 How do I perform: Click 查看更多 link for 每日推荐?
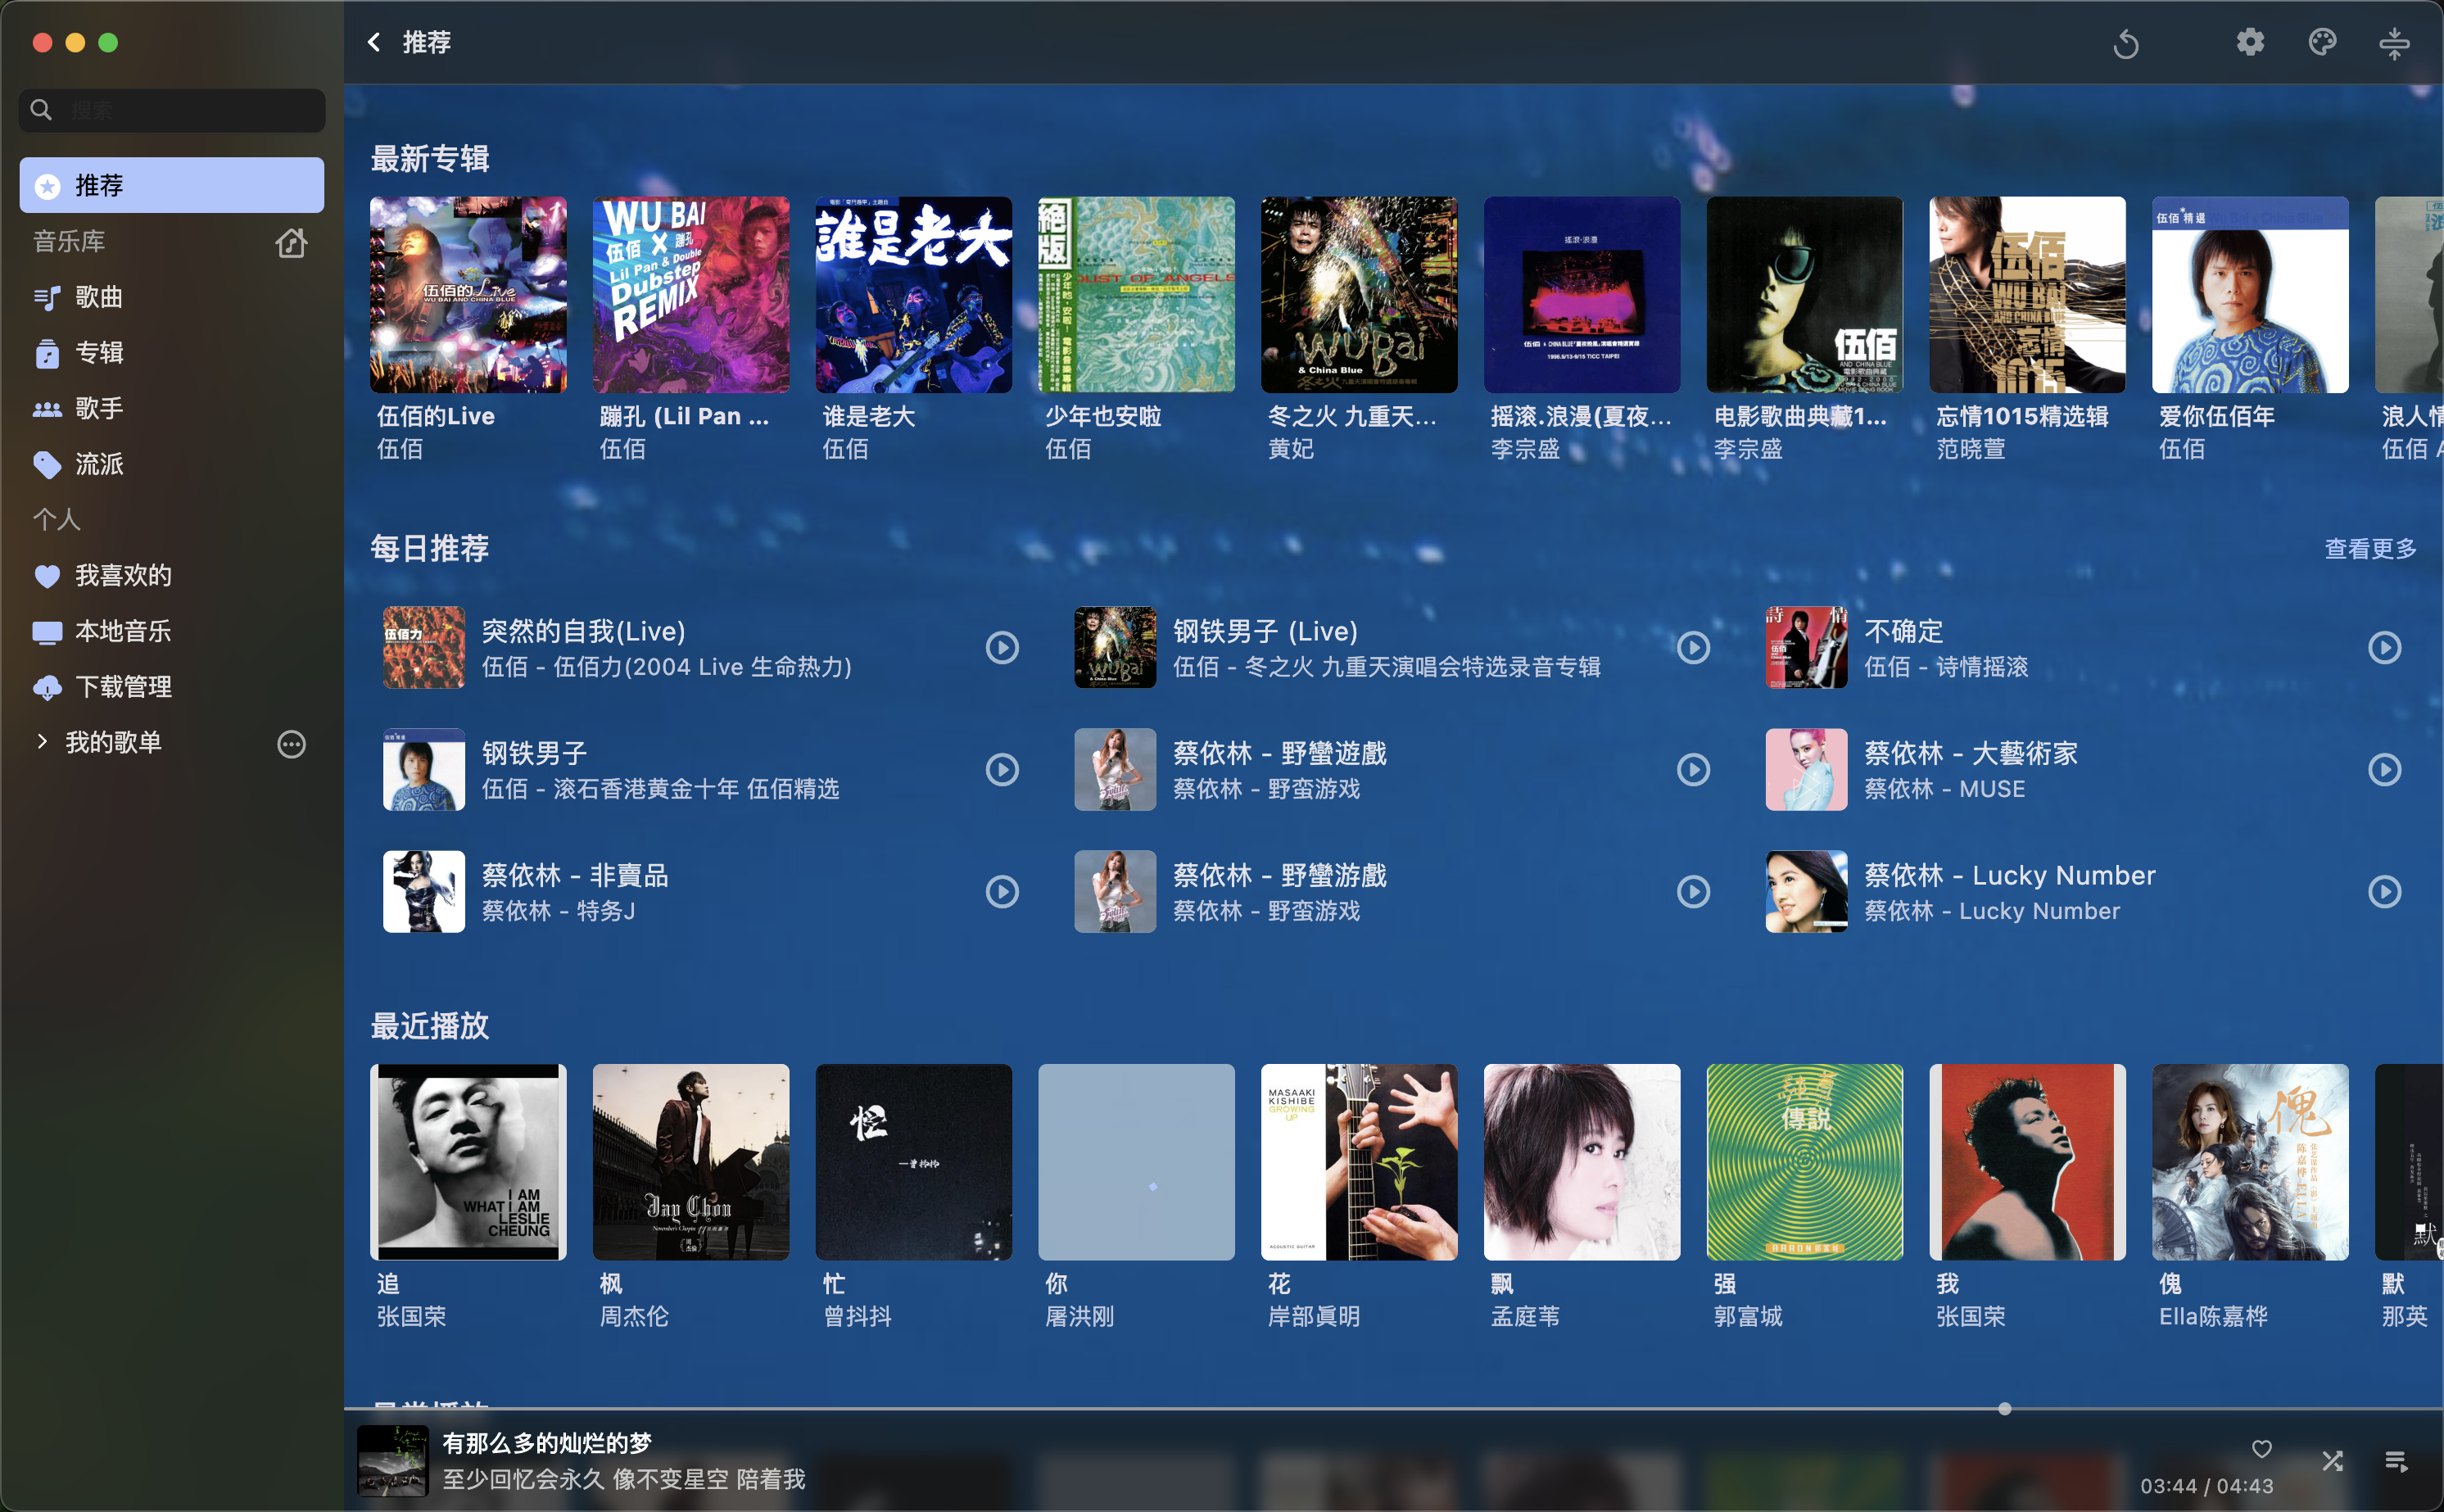(x=2370, y=548)
